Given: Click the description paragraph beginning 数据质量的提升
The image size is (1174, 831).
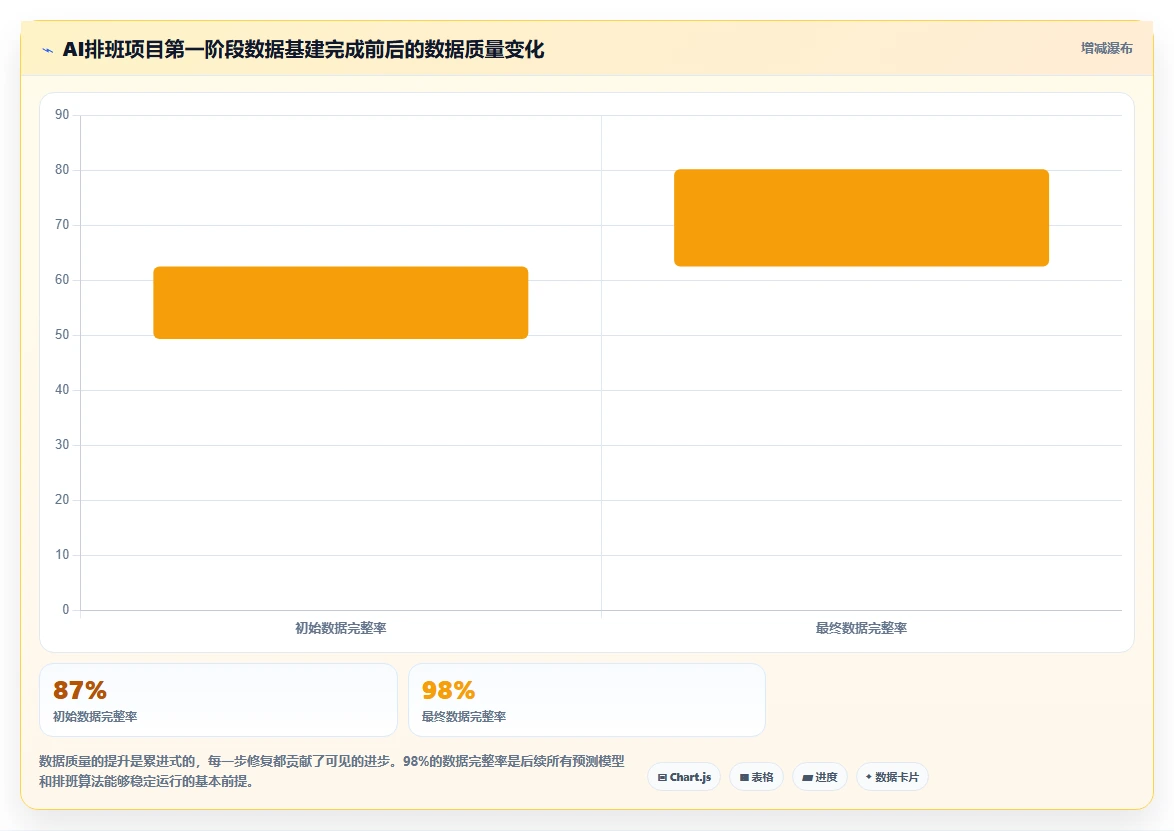Looking at the screenshot, I should (332, 771).
